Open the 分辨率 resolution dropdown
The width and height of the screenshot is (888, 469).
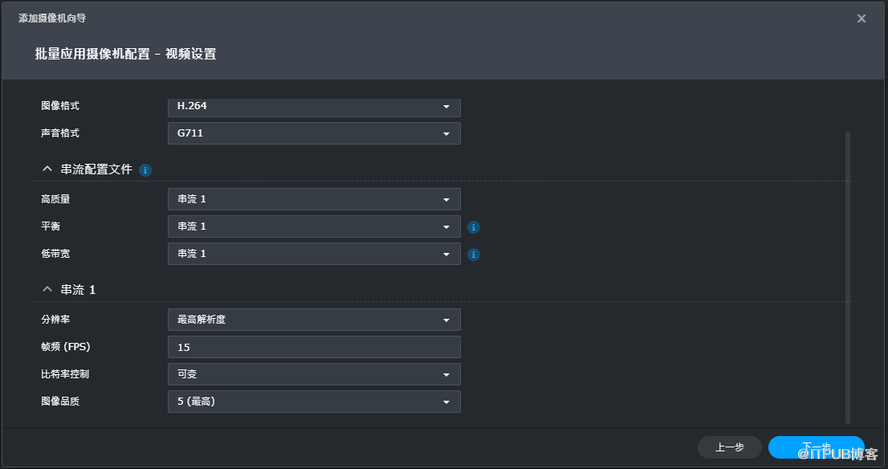click(x=314, y=320)
